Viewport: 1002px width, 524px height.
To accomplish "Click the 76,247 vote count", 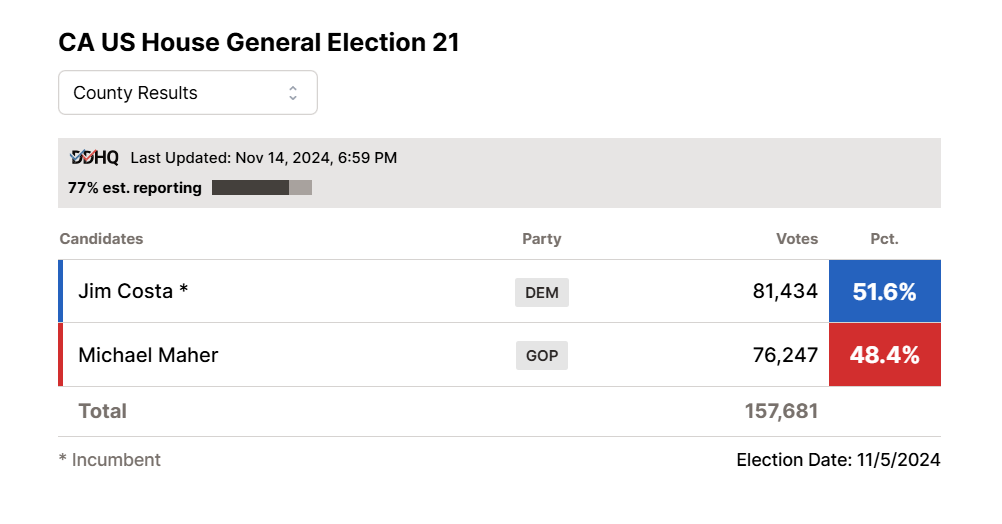I will [785, 355].
